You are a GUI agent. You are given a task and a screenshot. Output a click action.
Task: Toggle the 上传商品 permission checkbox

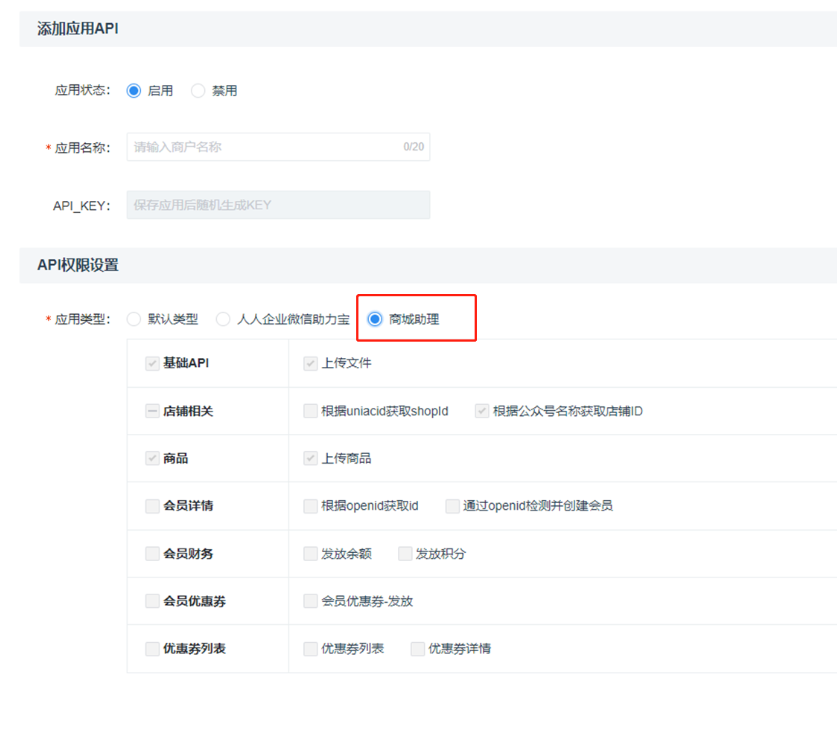coord(310,459)
